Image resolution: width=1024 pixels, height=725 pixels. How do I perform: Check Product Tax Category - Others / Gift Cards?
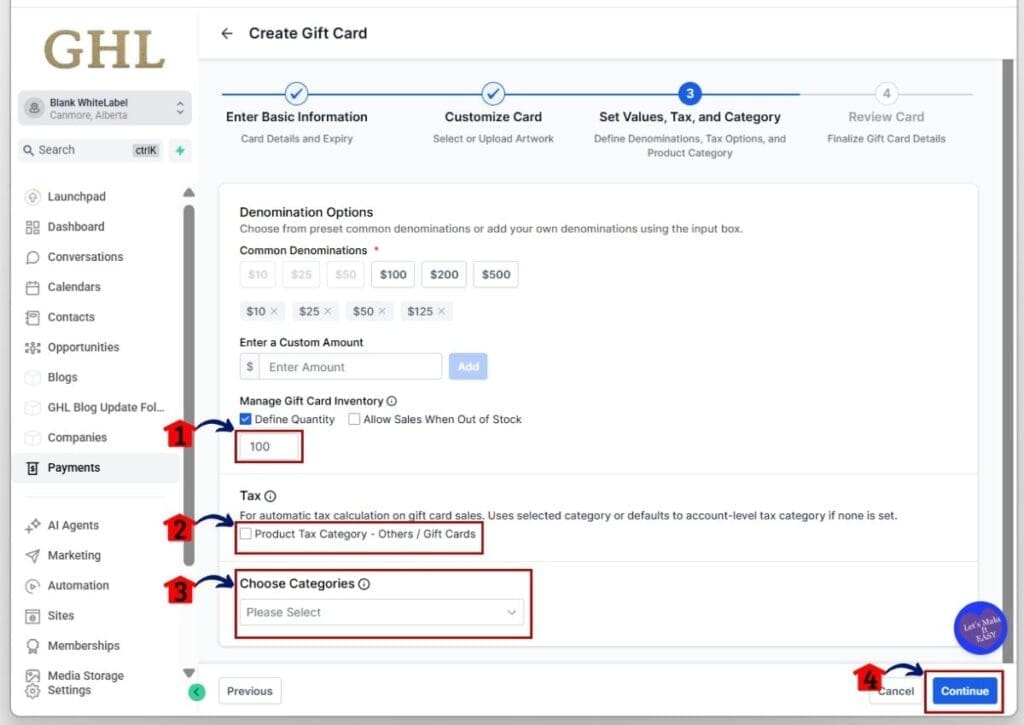[x=246, y=534]
